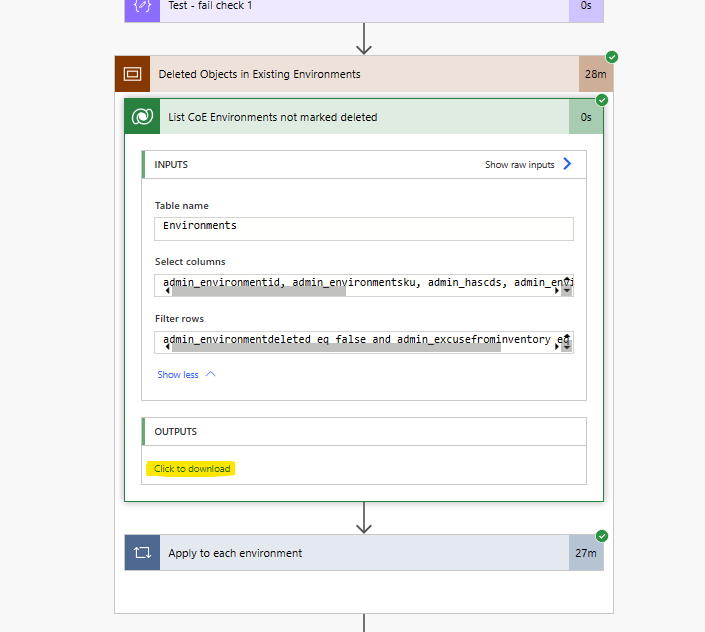Collapse Deleted Objects in Existing Environments header
This screenshot has width=705, height=632.
(364, 74)
